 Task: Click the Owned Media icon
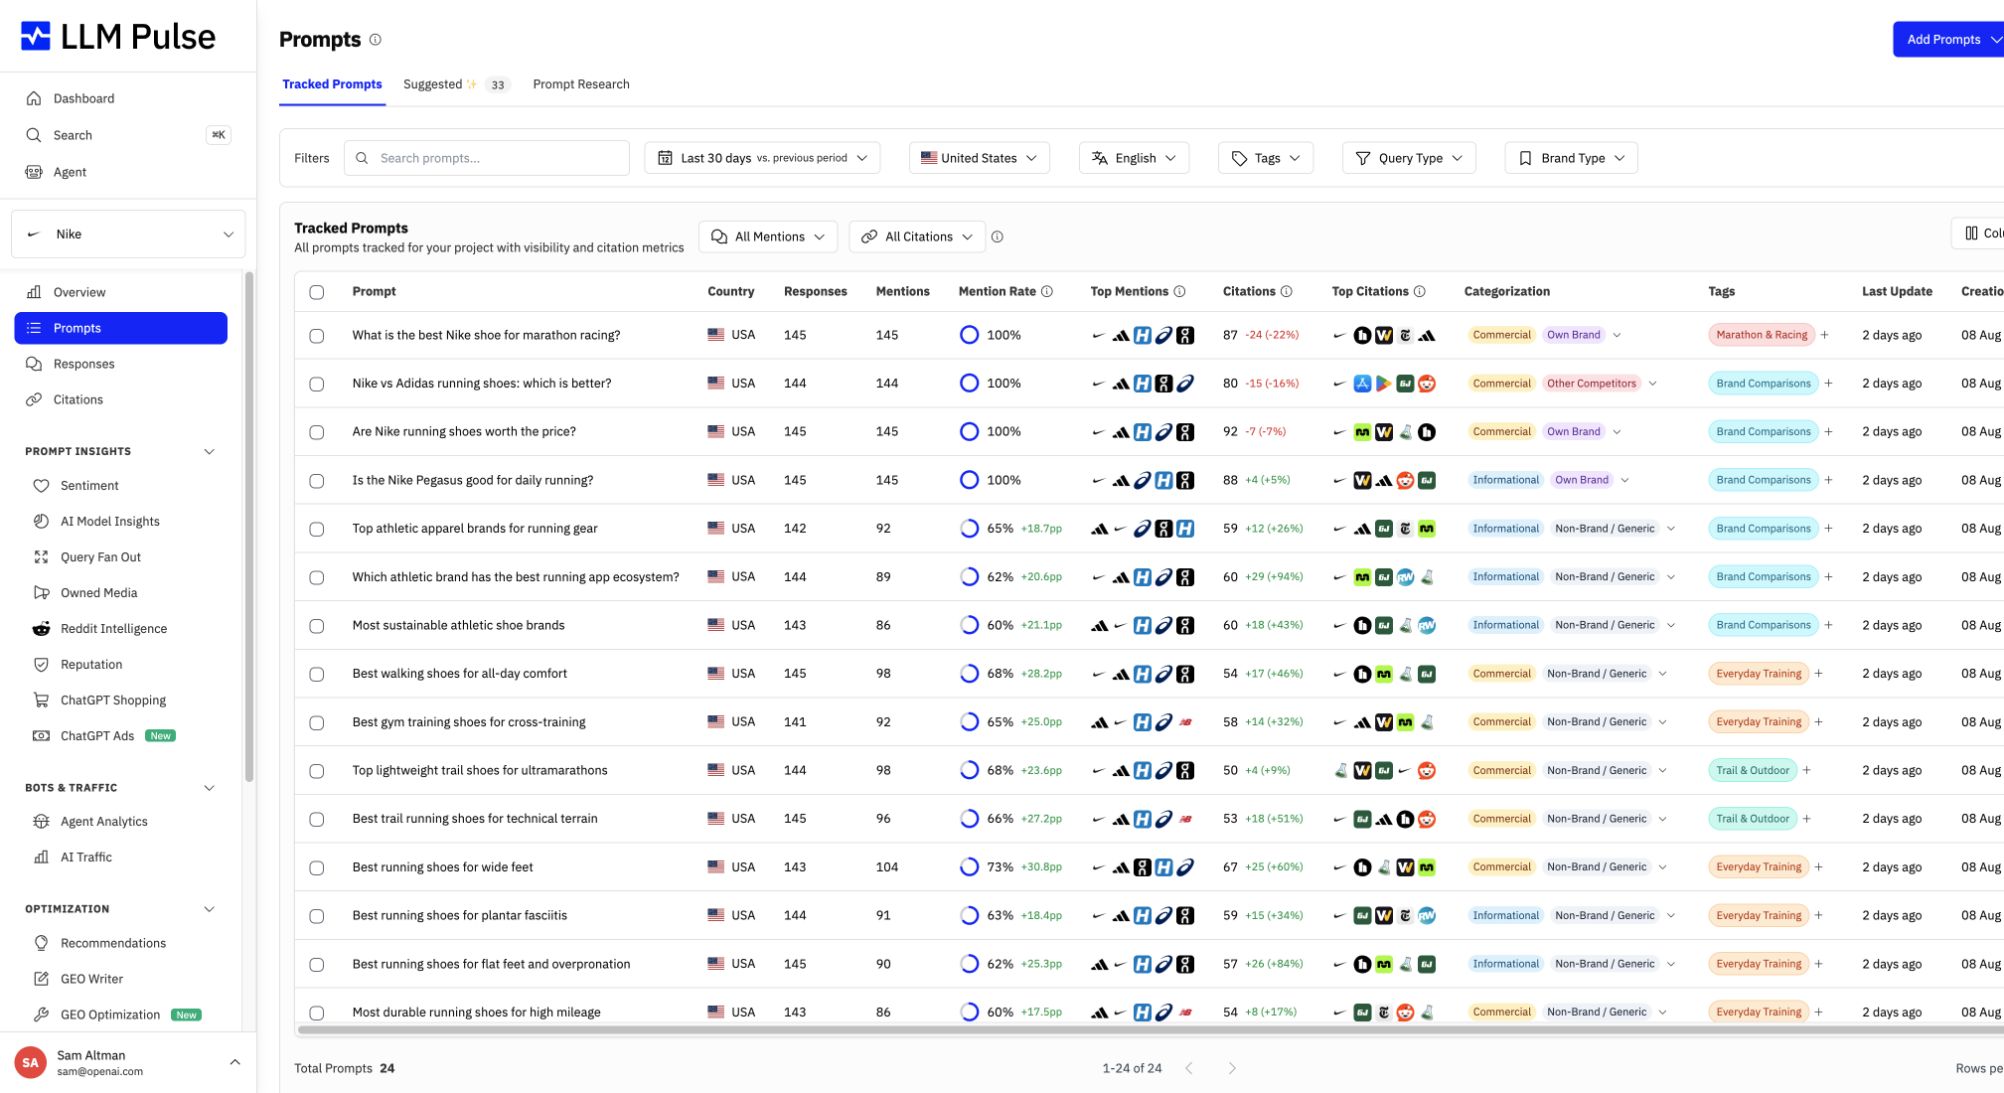click(x=41, y=592)
